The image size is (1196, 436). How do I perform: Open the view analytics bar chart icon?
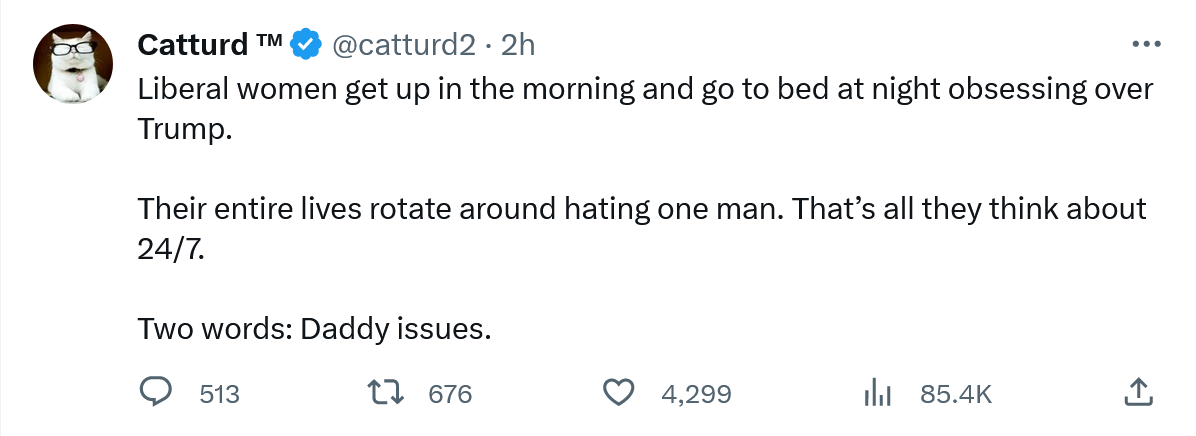[876, 394]
